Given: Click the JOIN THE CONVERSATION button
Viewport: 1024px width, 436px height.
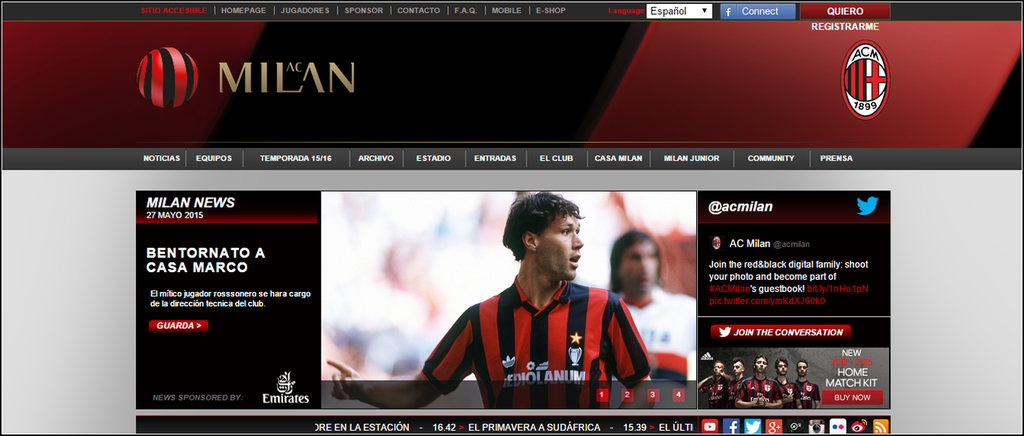Looking at the screenshot, I should (x=781, y=332).
